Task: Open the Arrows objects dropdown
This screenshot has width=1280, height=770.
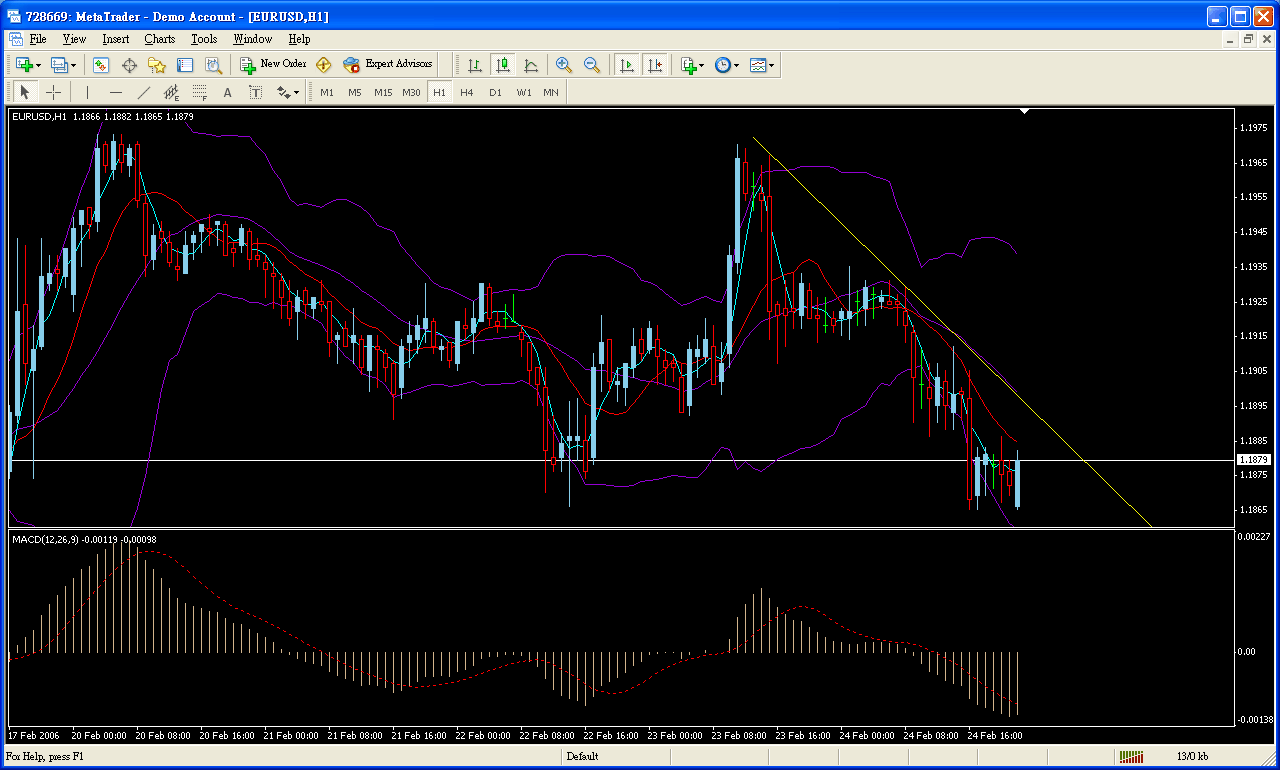Action: (288, 92)
